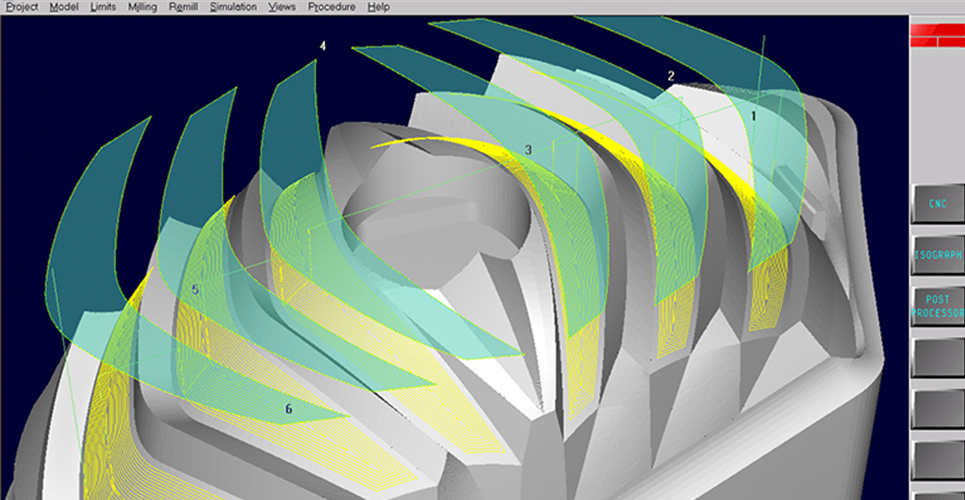This screenshot has width=965, height=500.
Task: Click the Views menu
Action: click(x=282, y=7)
